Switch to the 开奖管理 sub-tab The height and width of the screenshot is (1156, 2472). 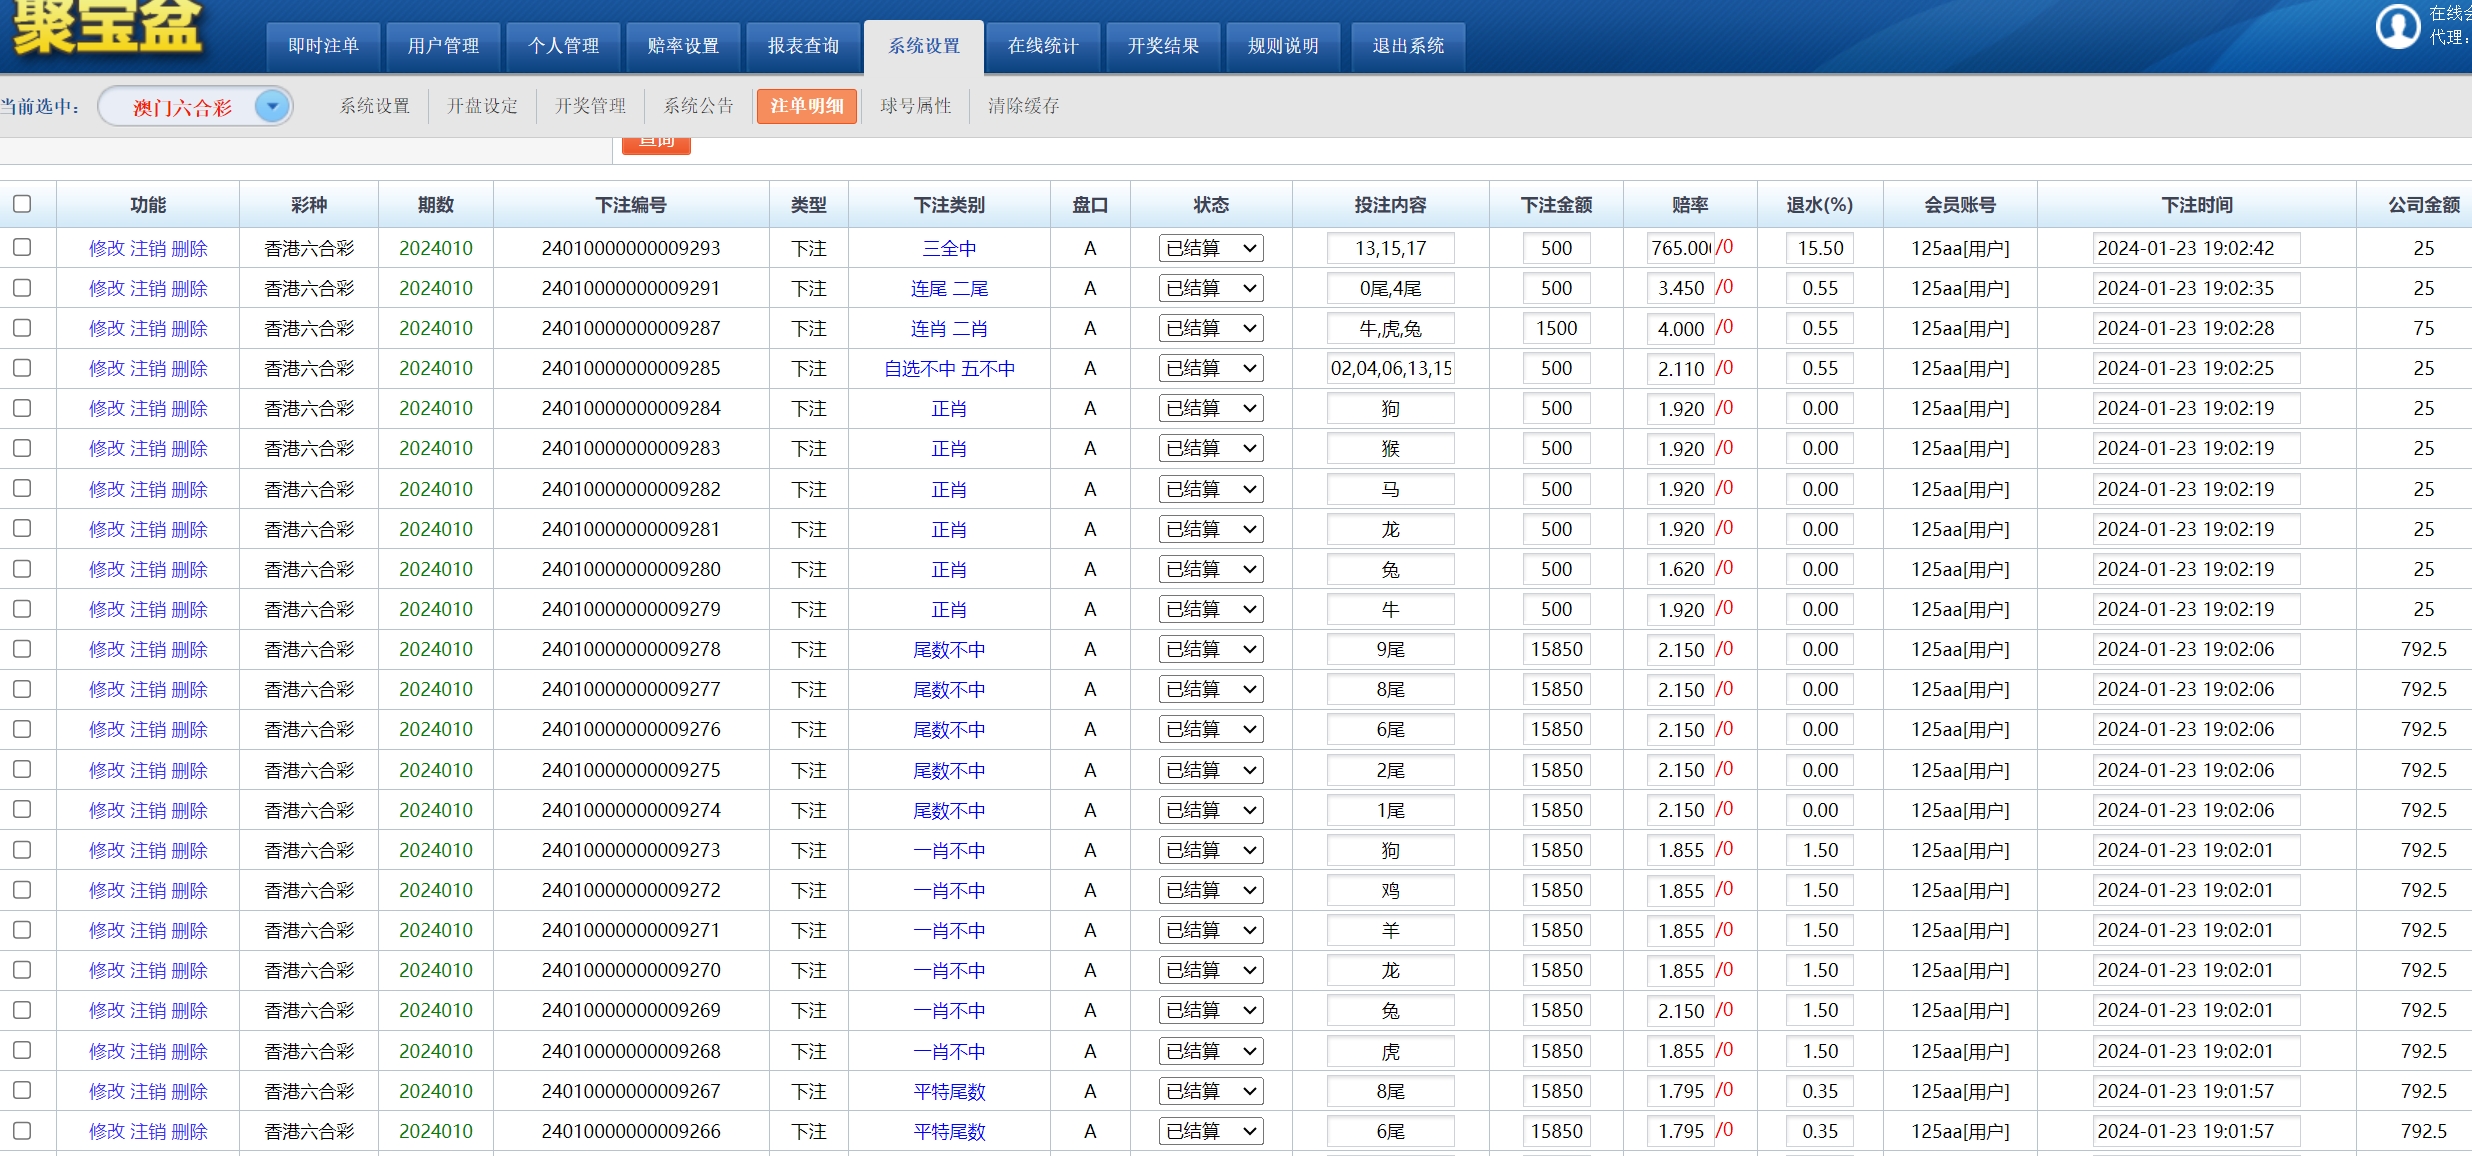tap(590, 106)
